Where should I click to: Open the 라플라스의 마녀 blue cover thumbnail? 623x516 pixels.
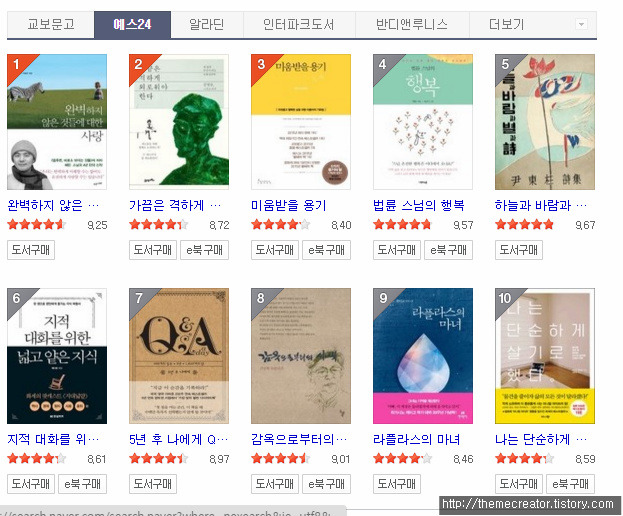pyautogui.click(x=423, y=356)
